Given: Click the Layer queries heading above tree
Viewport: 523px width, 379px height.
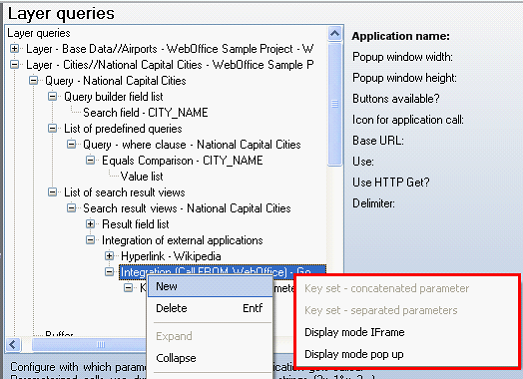Looking at the screenshot, I should (x=61, y=14).
